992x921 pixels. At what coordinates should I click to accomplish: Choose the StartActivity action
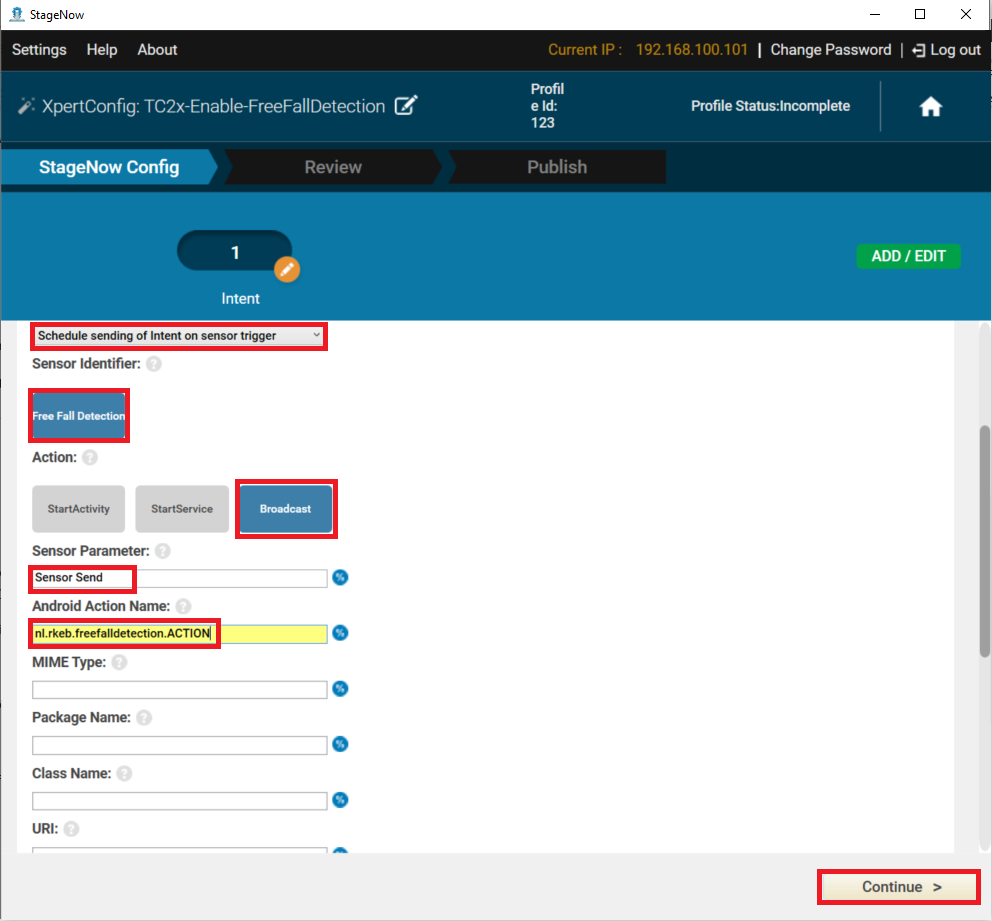[78, 509]
